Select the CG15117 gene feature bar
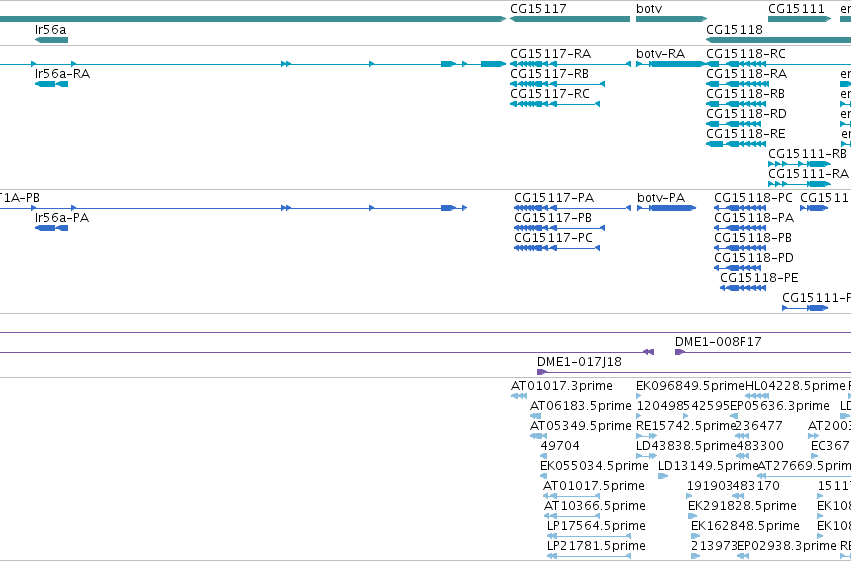The width and height of the screenshot is (851, 561). pyautogui.click(x=570, y=19)
